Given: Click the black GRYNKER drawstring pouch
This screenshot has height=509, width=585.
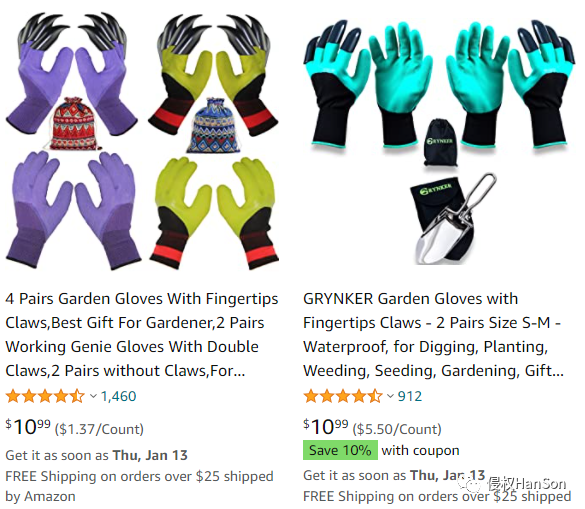Looking at the screenshot, I should [x=440, y=142].
